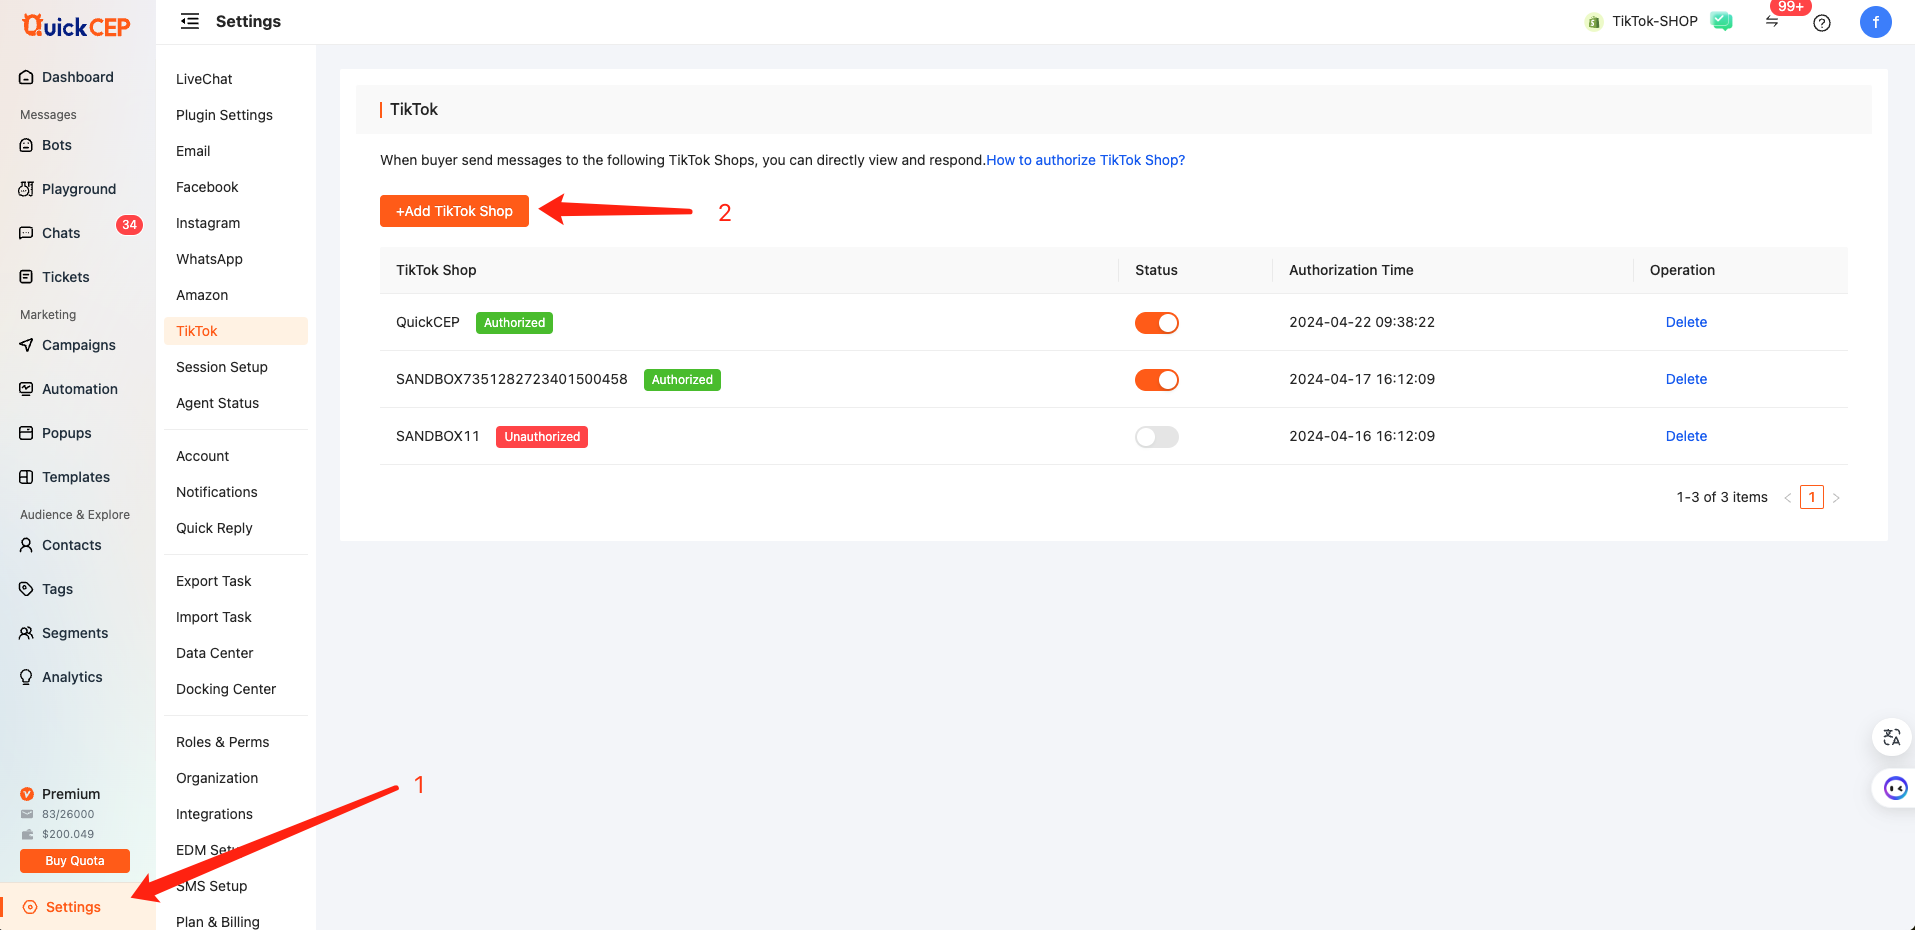Open Plugin Settings menu item
The width and height of the screenshot is (1915, 930).
[224, 115]
